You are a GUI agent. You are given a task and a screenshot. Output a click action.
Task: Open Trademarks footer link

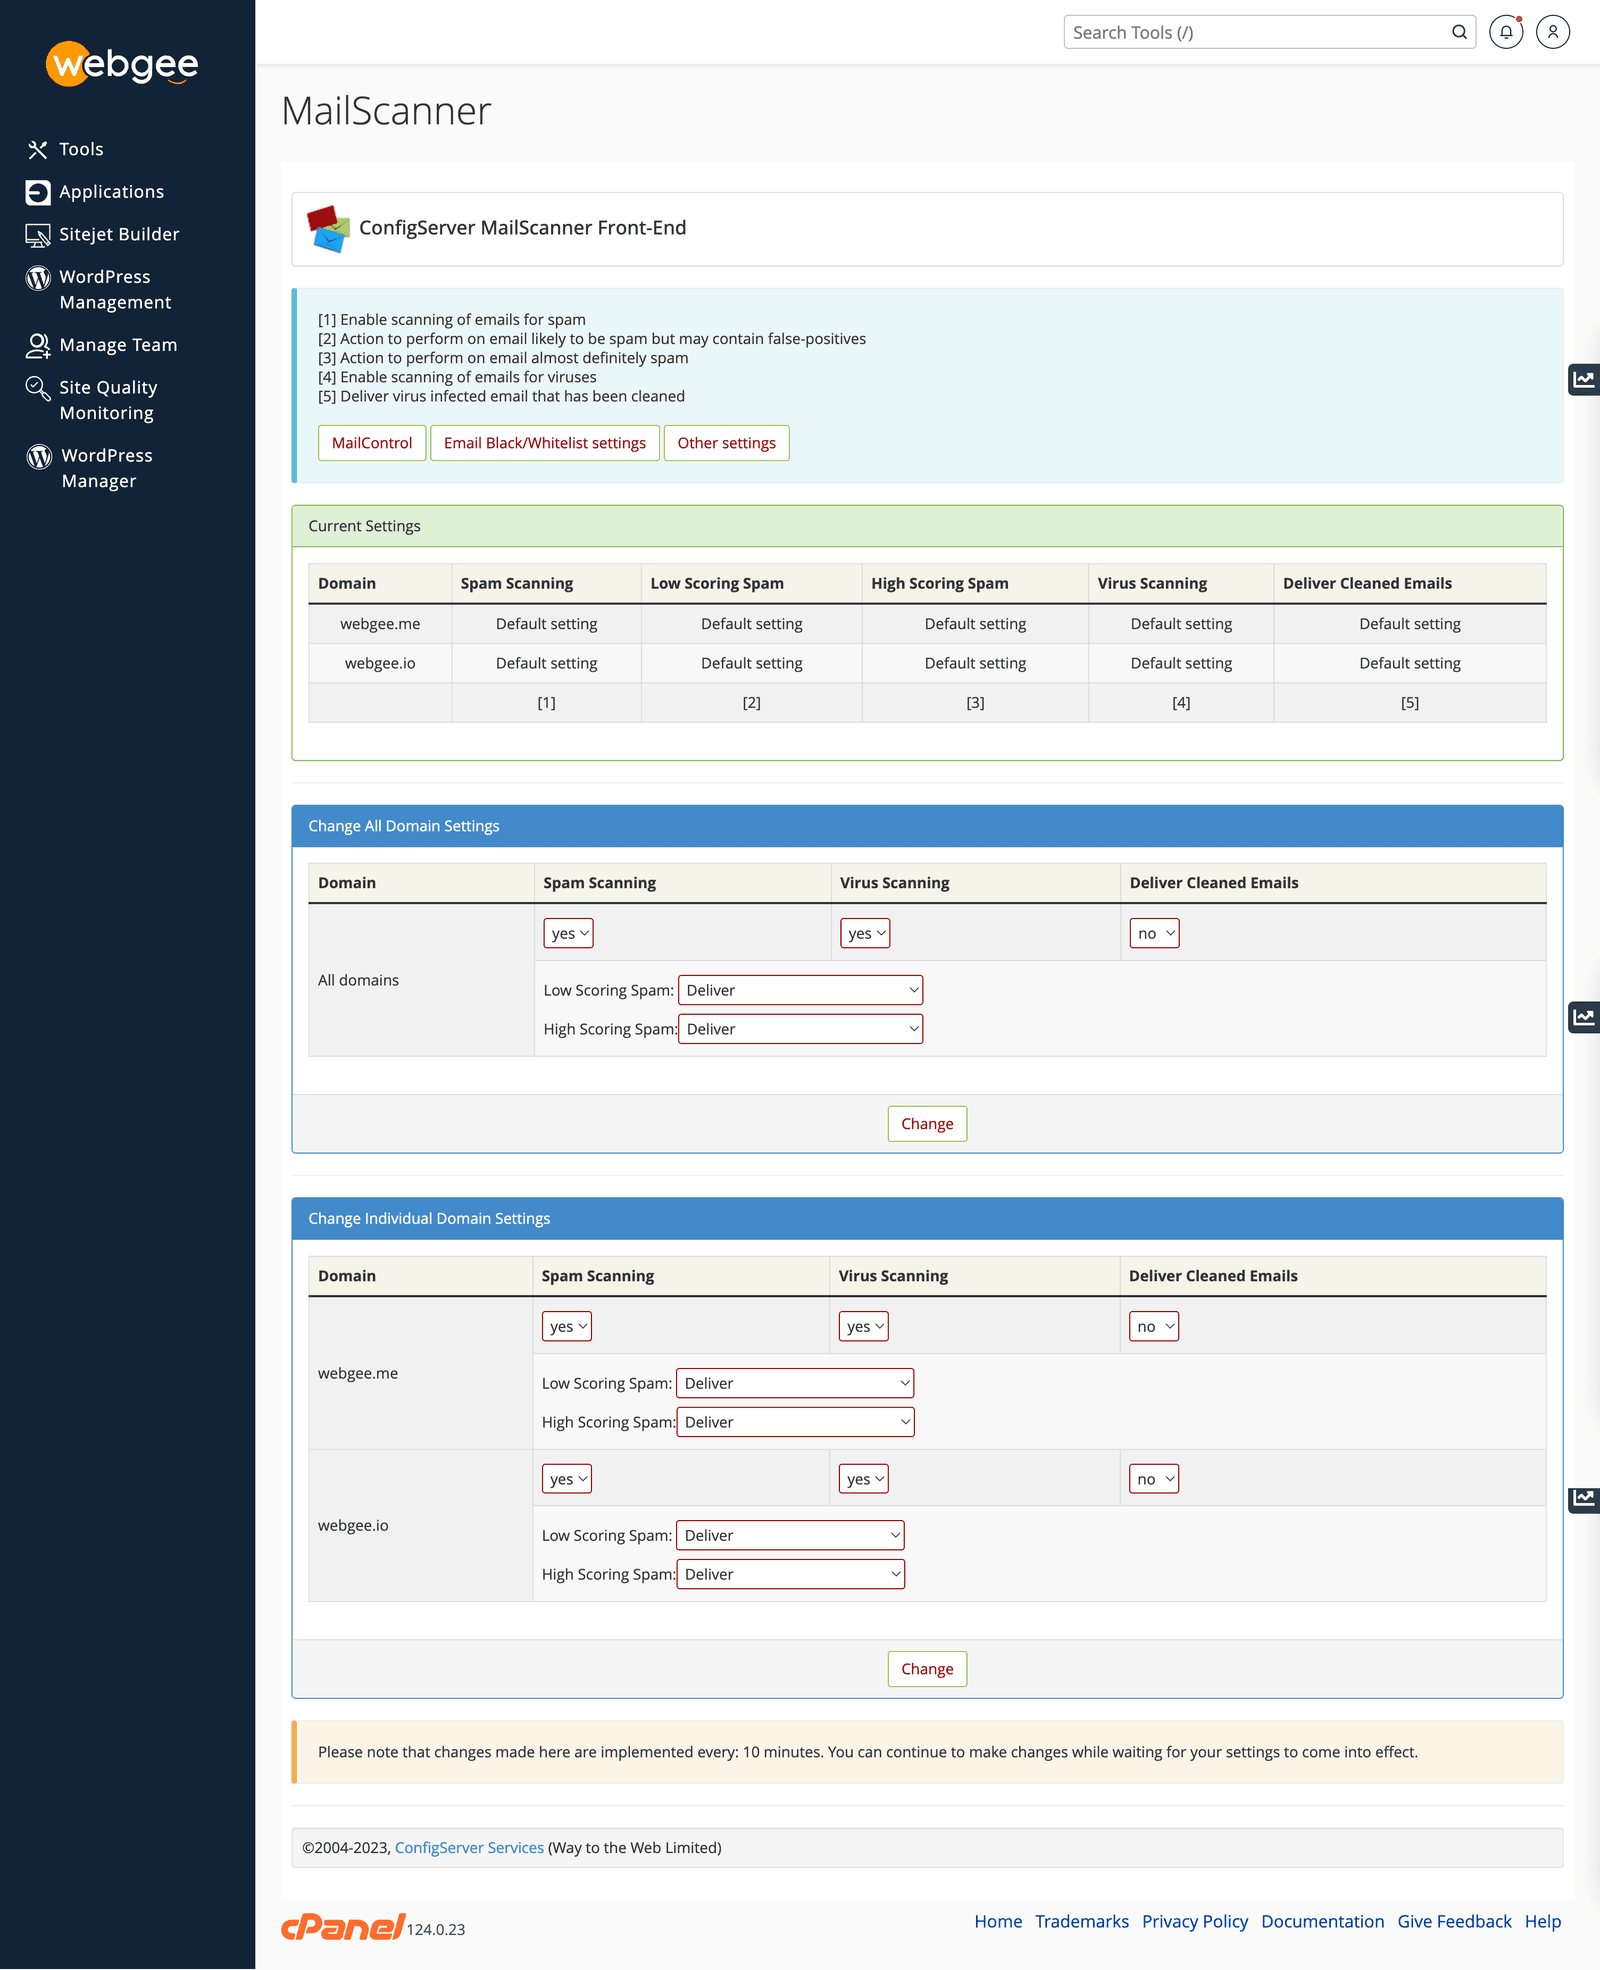click(x=1082, y=1922)
